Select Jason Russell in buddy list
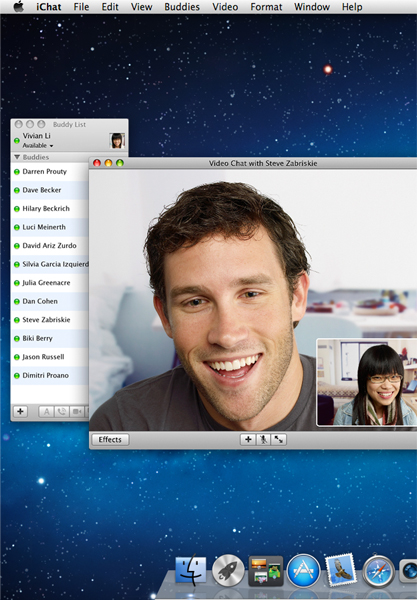Image resolution: width=417 pixels, height=600 pixels. (50, 357)
